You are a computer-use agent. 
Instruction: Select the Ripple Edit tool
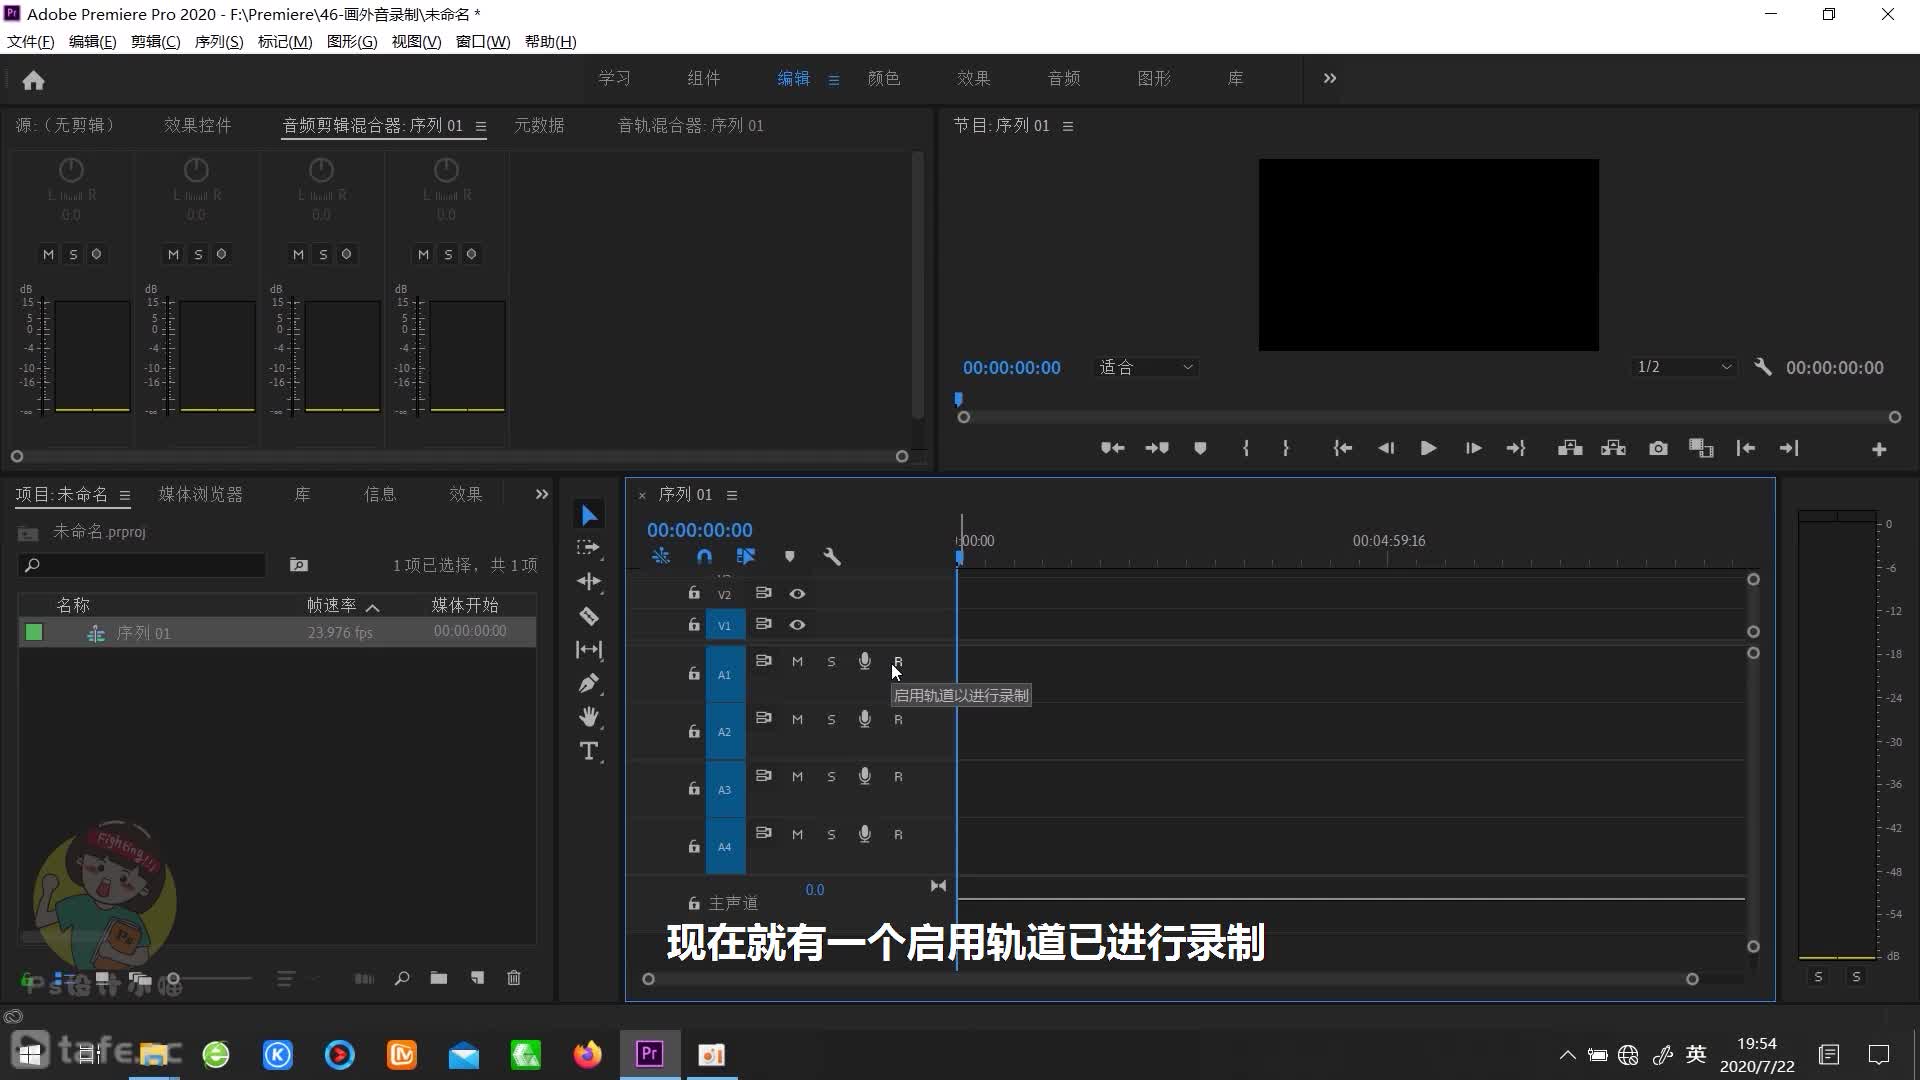pyautogui.click(x=589, y=581)
